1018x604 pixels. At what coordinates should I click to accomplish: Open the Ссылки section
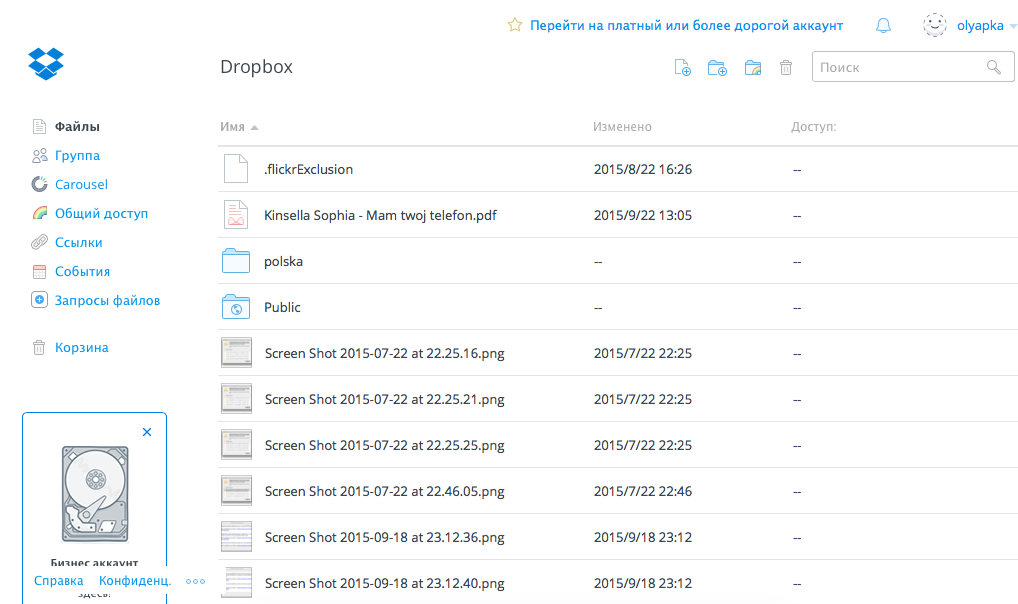click(x=79, y=242)
